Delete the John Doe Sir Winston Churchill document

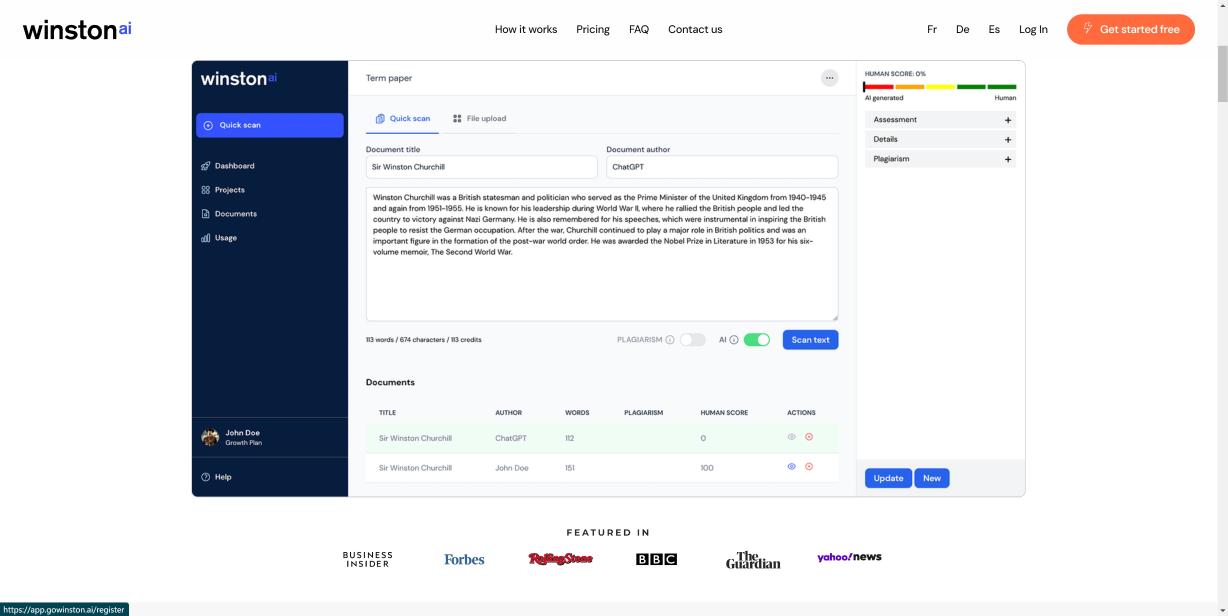tap(809, 467)
